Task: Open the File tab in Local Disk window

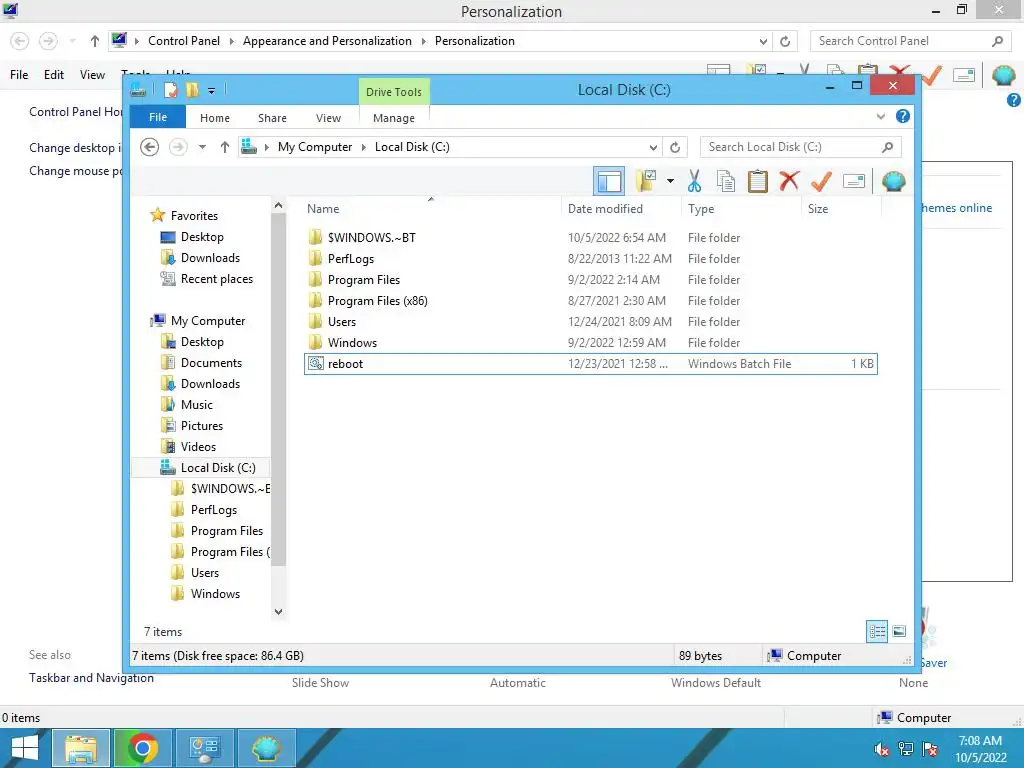Action: point(157,117)
